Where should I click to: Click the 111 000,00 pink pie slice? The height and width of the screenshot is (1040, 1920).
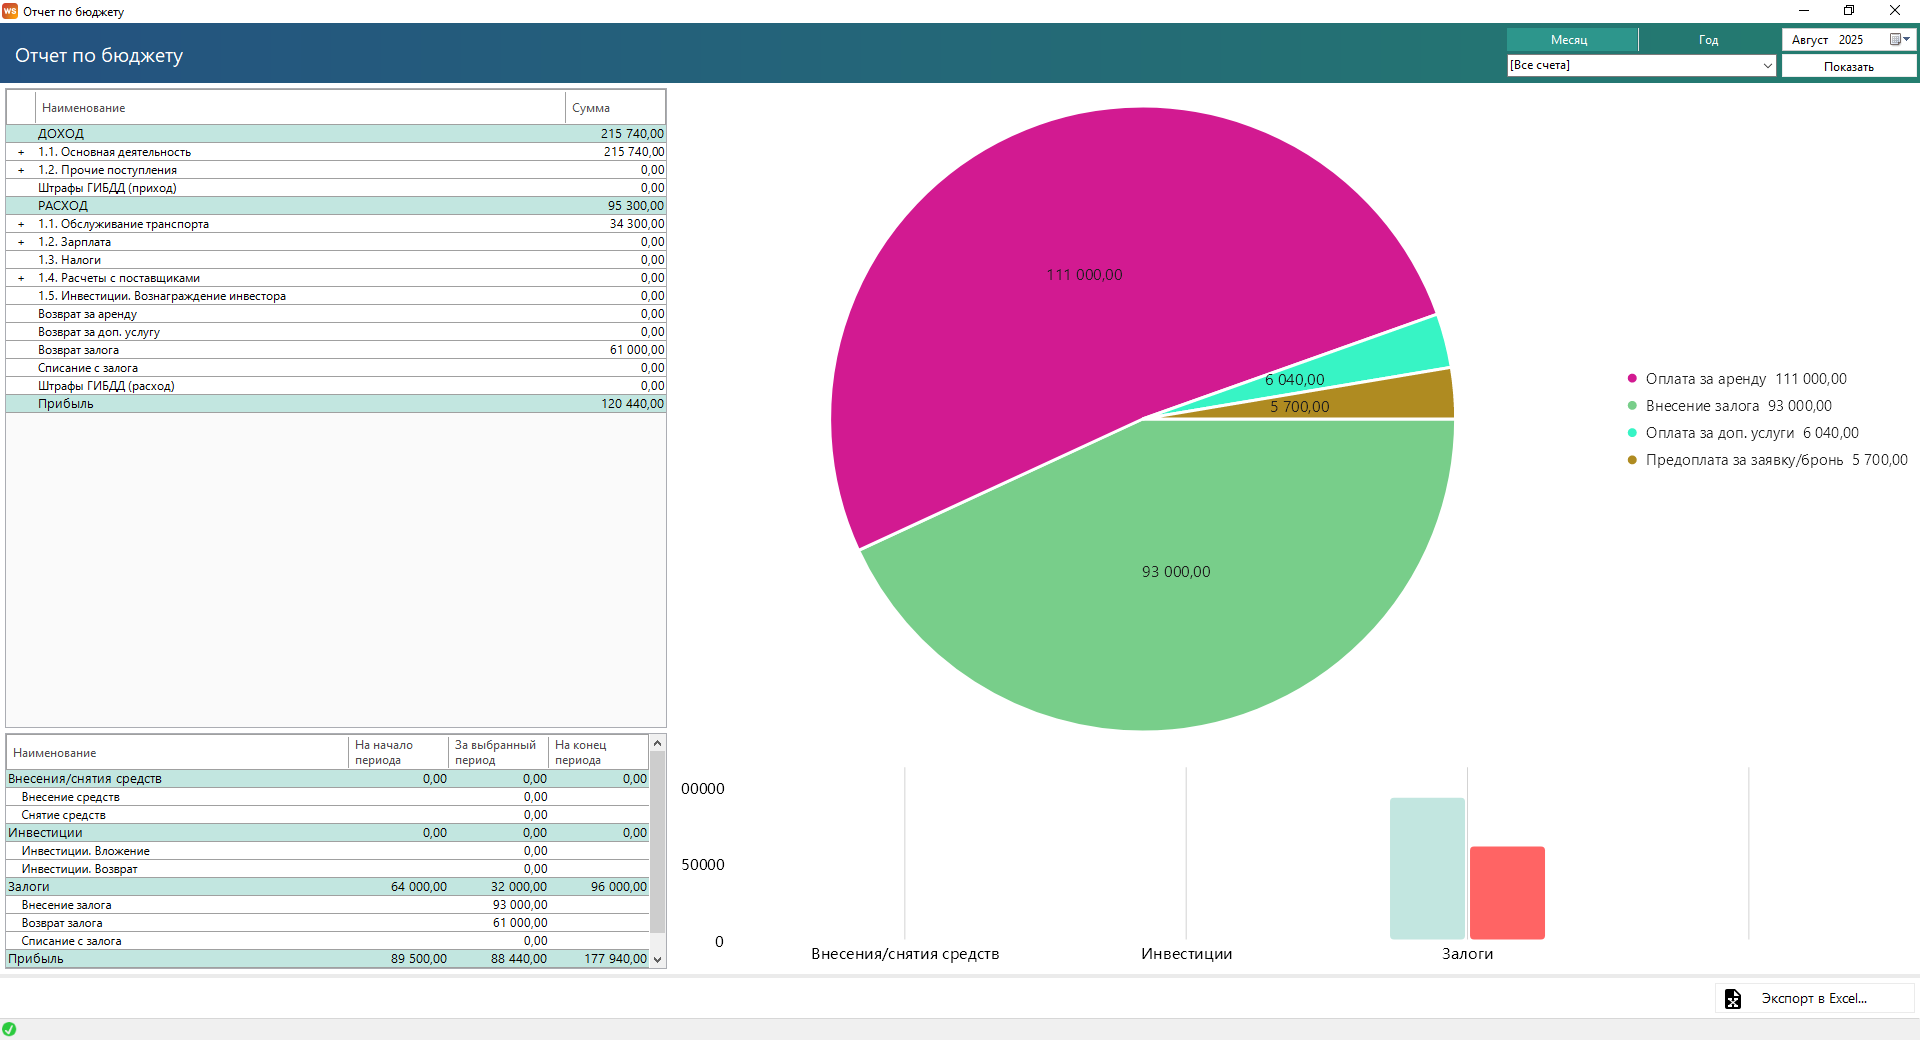1084,275
